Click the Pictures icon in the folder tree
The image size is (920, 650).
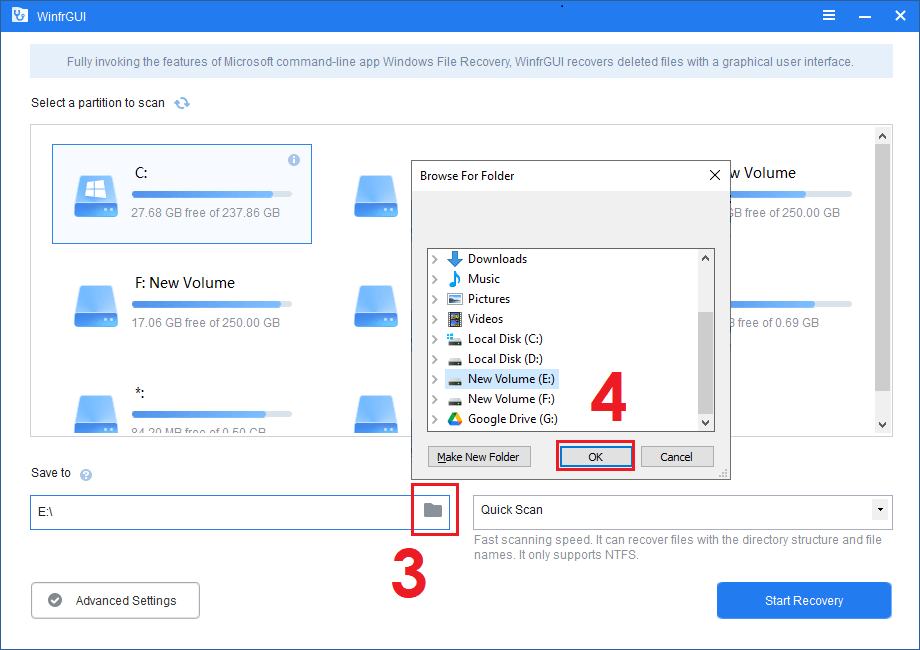455,298
